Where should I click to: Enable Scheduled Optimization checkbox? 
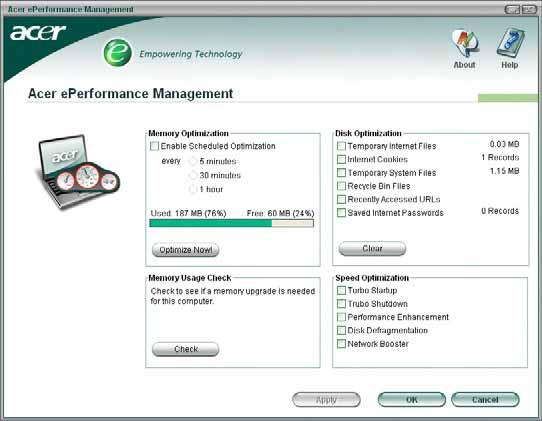pos(155,146)
